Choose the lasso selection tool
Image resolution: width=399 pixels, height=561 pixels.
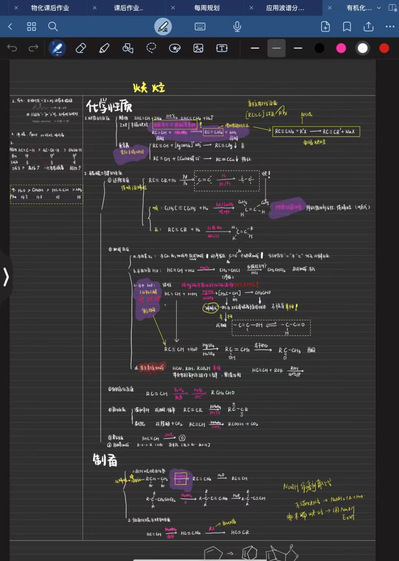[x=151, y=48]
